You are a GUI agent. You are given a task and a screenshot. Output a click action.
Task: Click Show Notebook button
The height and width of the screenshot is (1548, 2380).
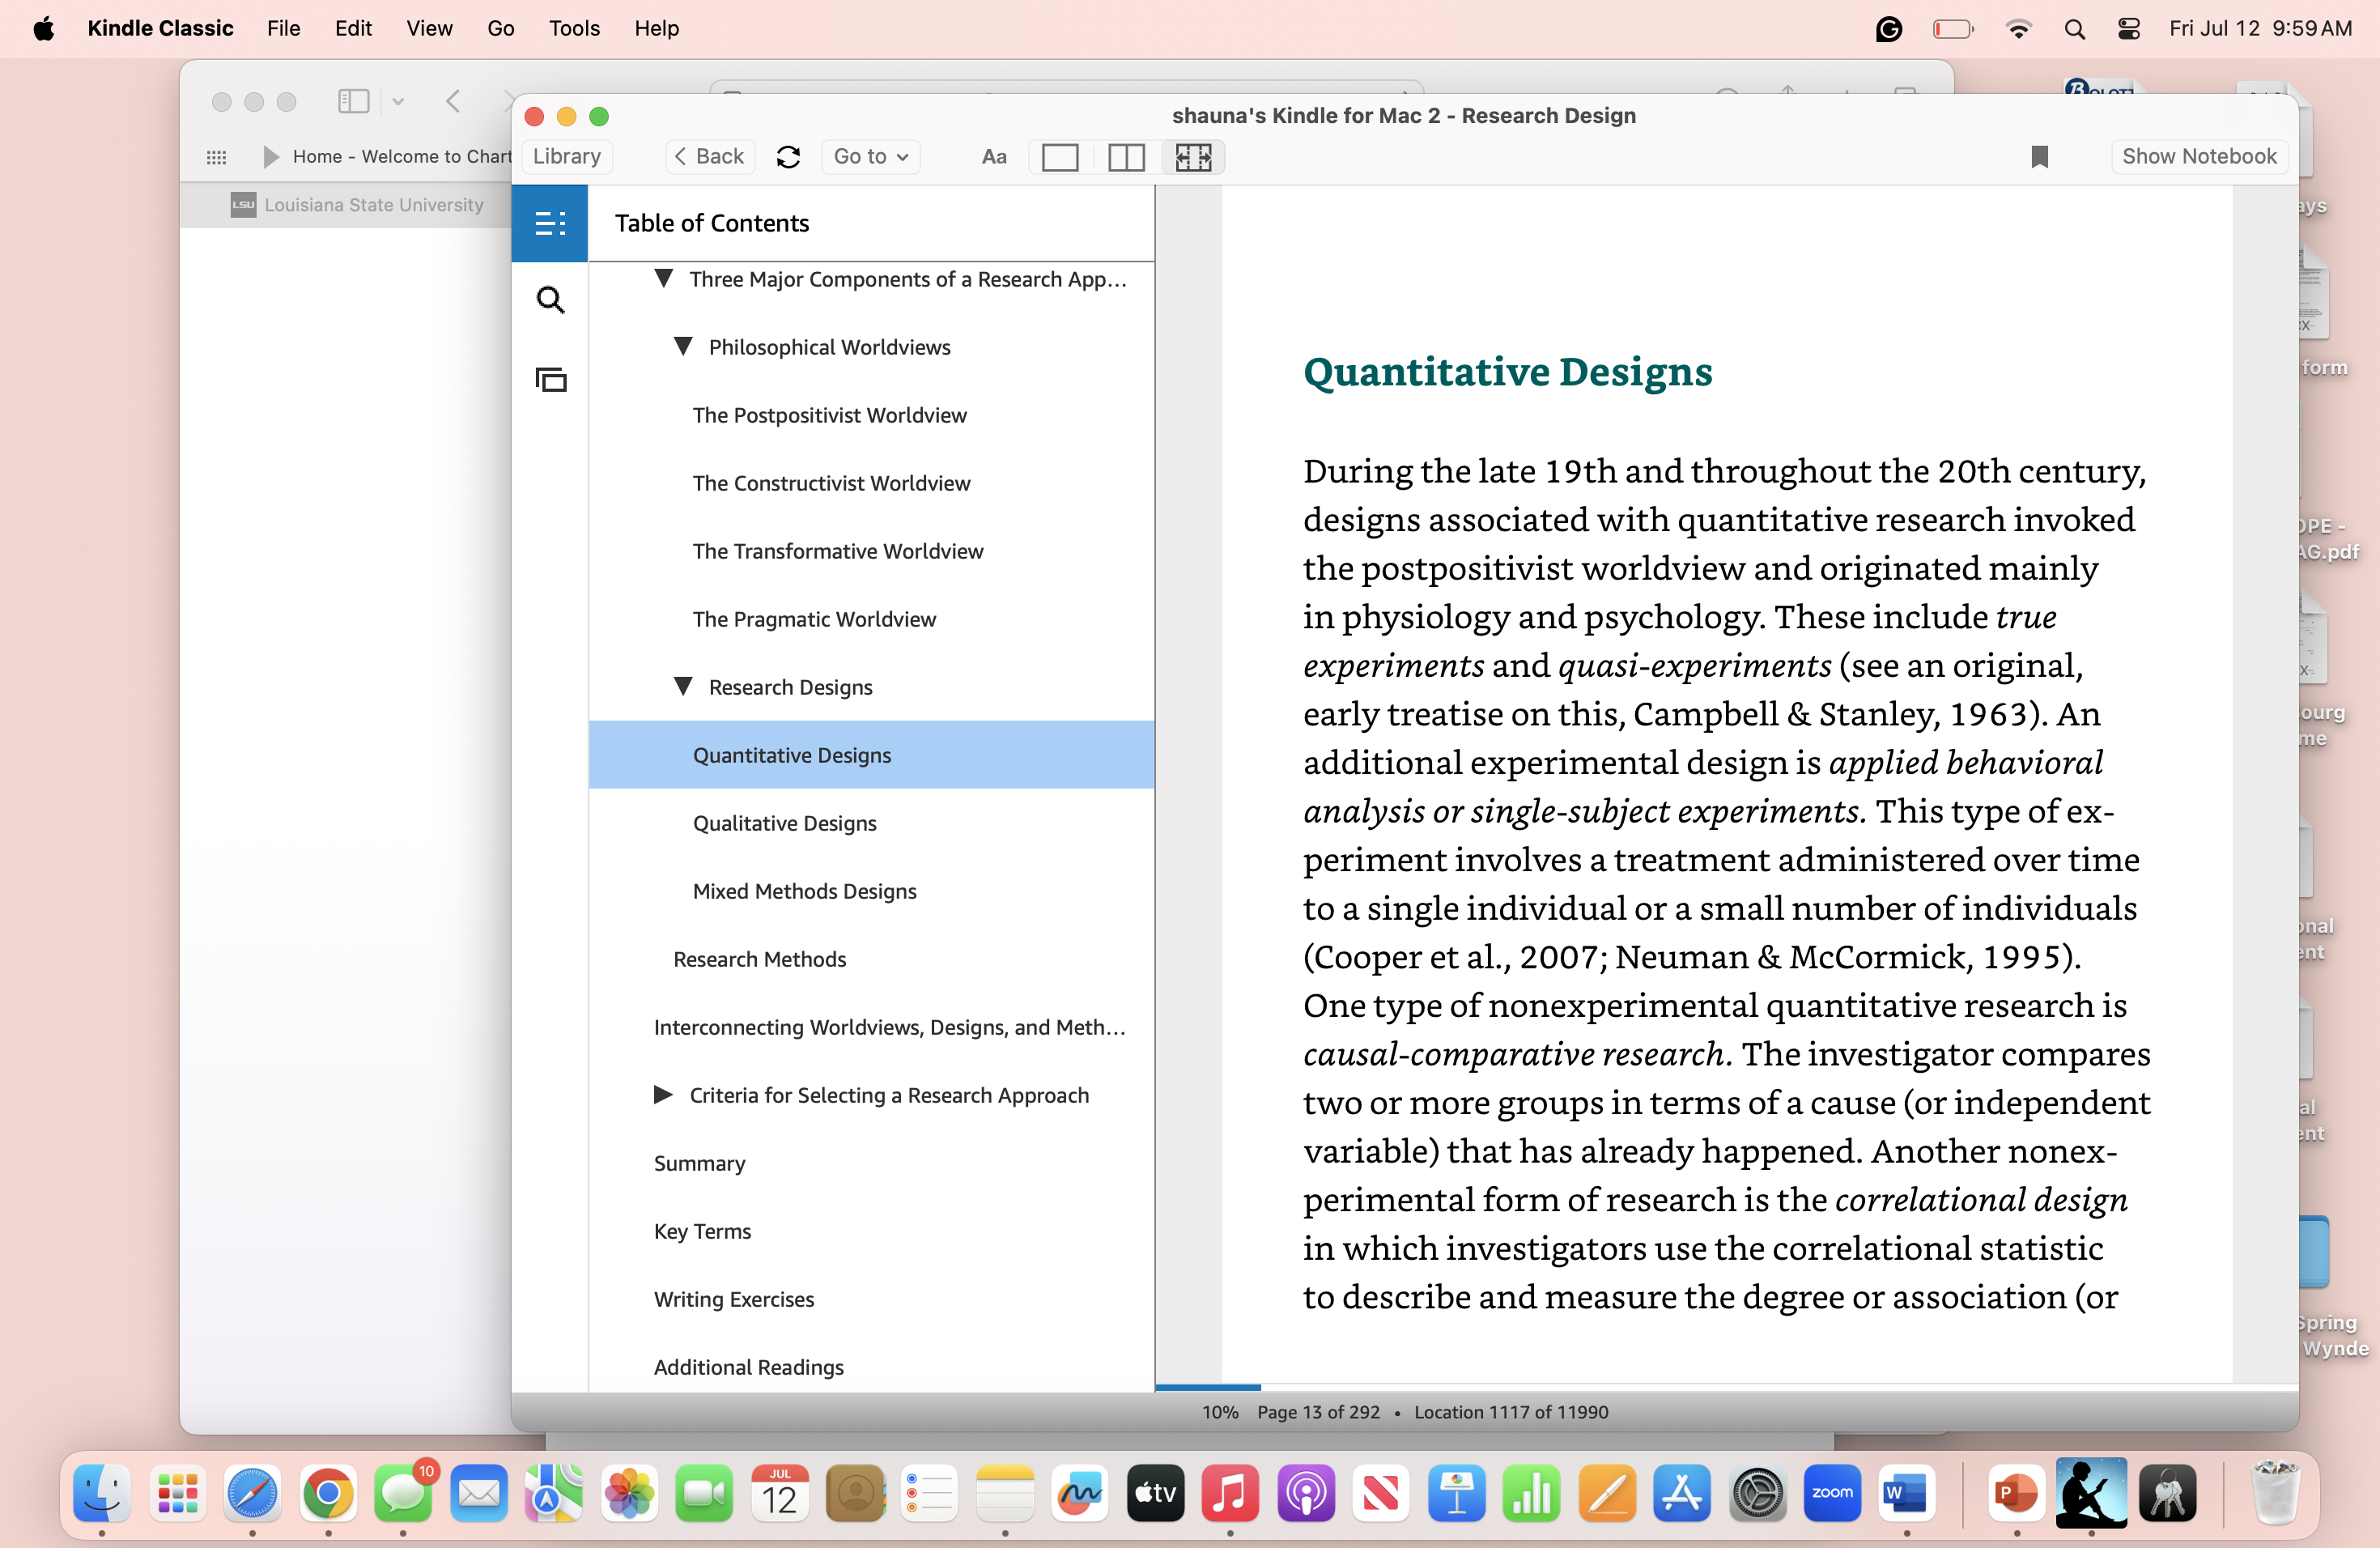point(2199,157)
